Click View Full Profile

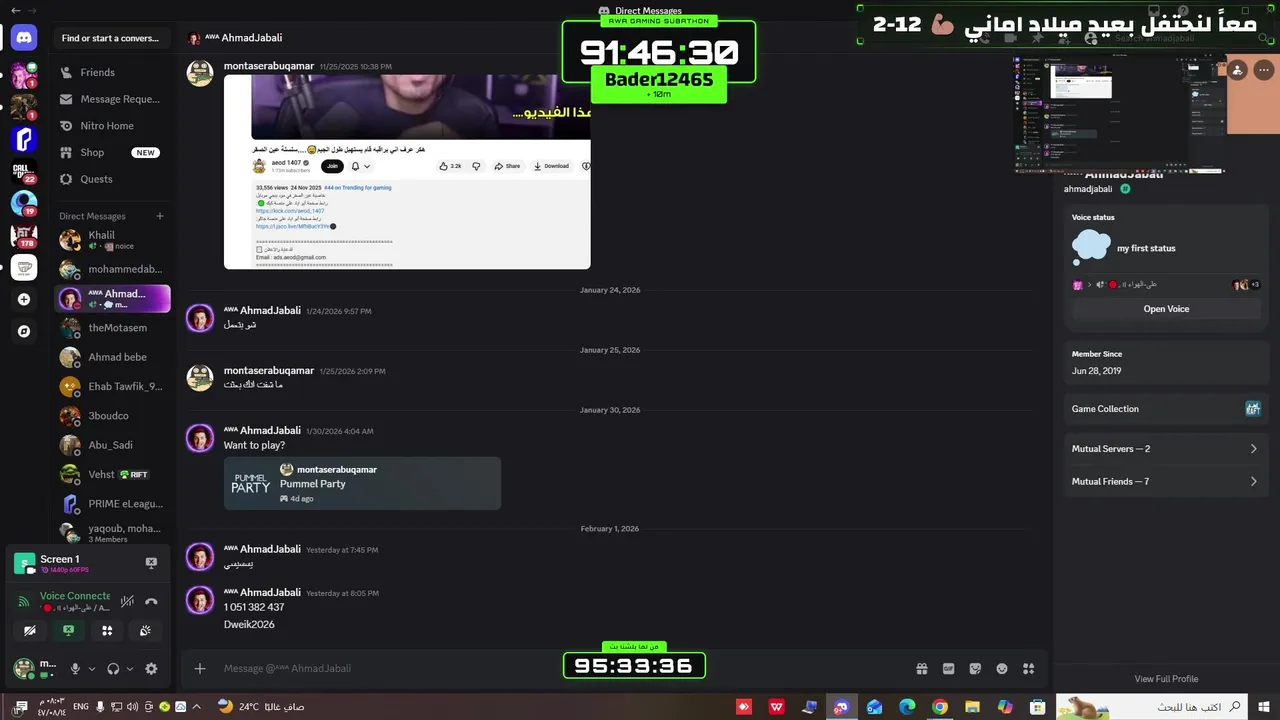1166,679
